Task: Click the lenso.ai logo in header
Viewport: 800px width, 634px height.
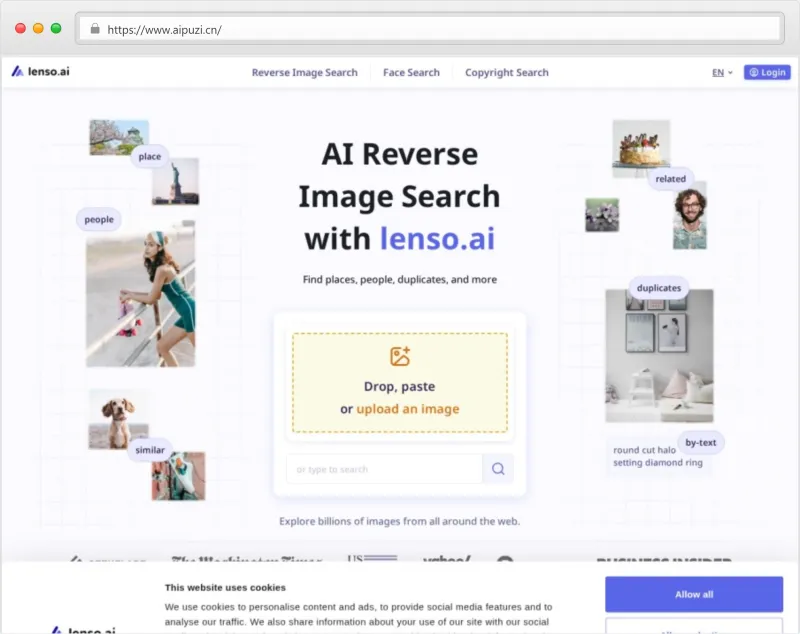Action: click(40, 71)
